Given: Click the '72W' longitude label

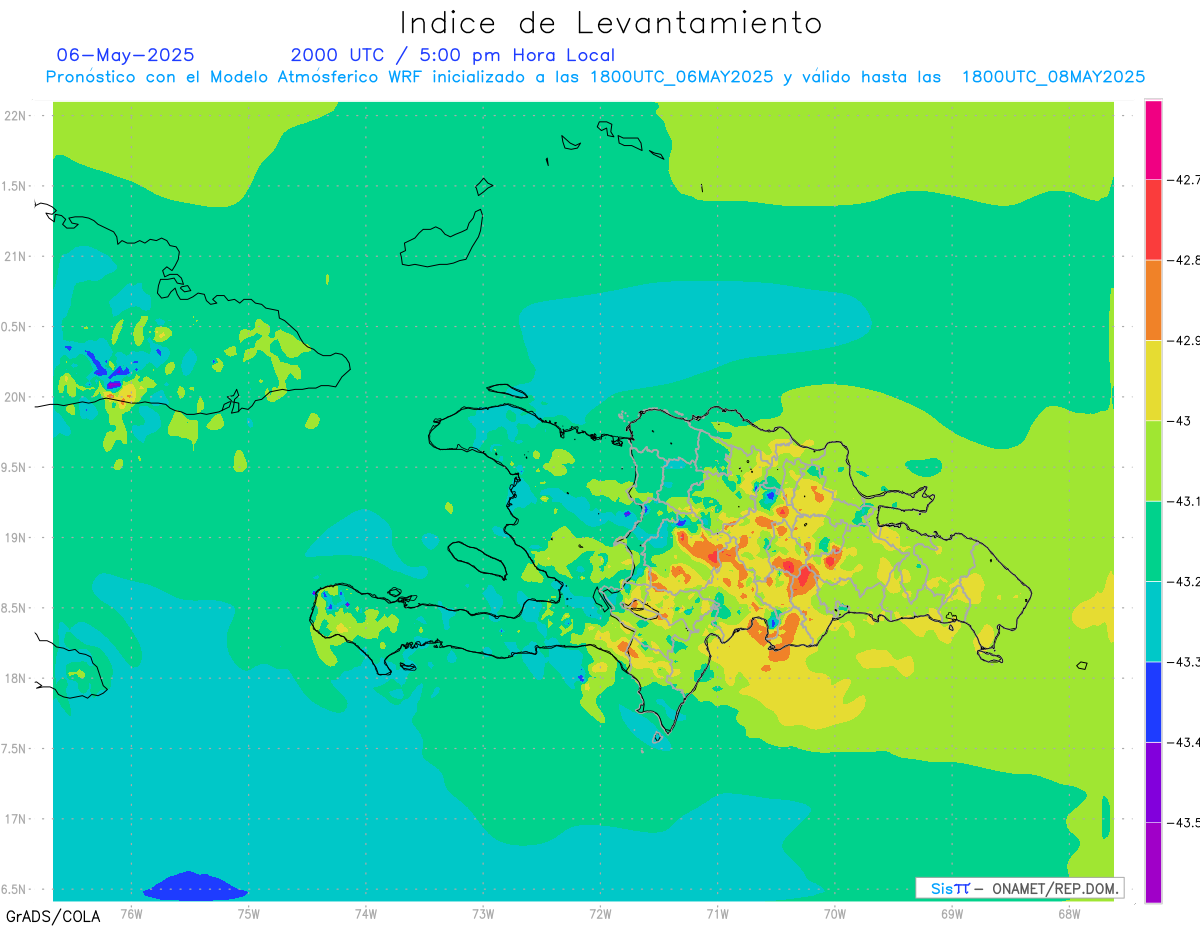Looking at the screenshot, I should coord(600,913).
